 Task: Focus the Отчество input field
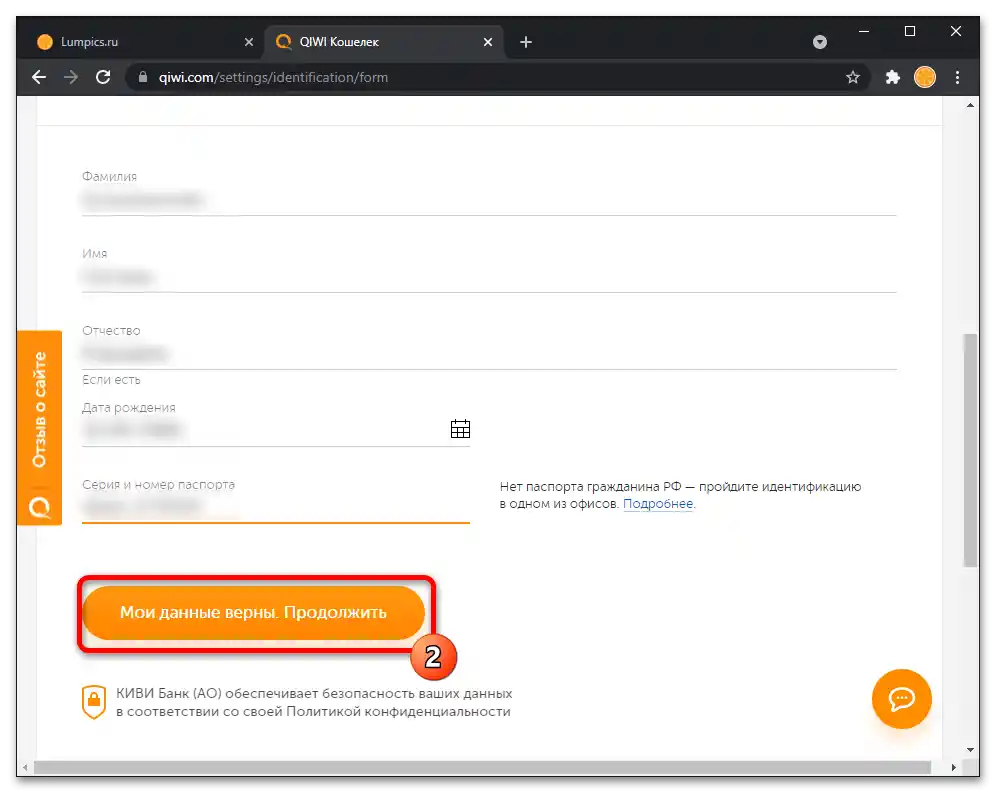[x=489, y=354]
